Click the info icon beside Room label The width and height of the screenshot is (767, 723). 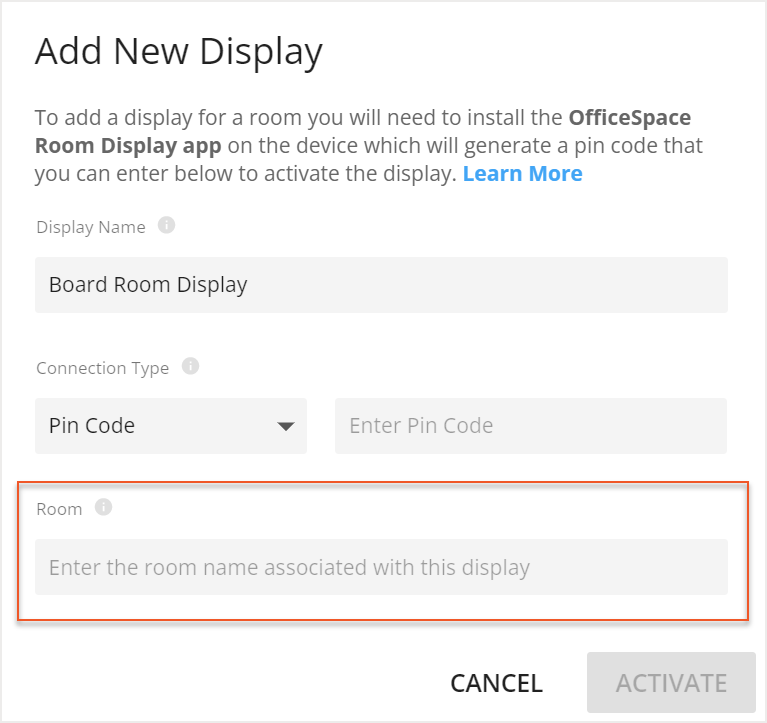tap(103, 508)
